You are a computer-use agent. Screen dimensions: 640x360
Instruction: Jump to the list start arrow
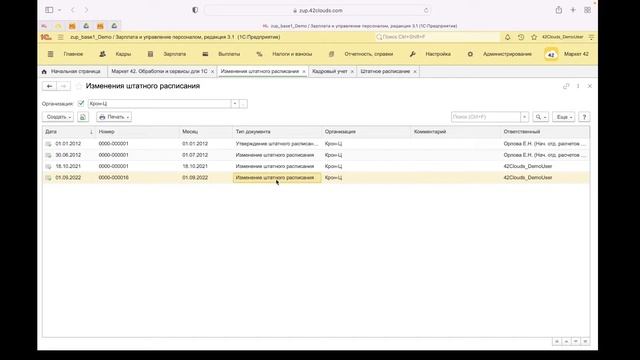pos(557,341)
